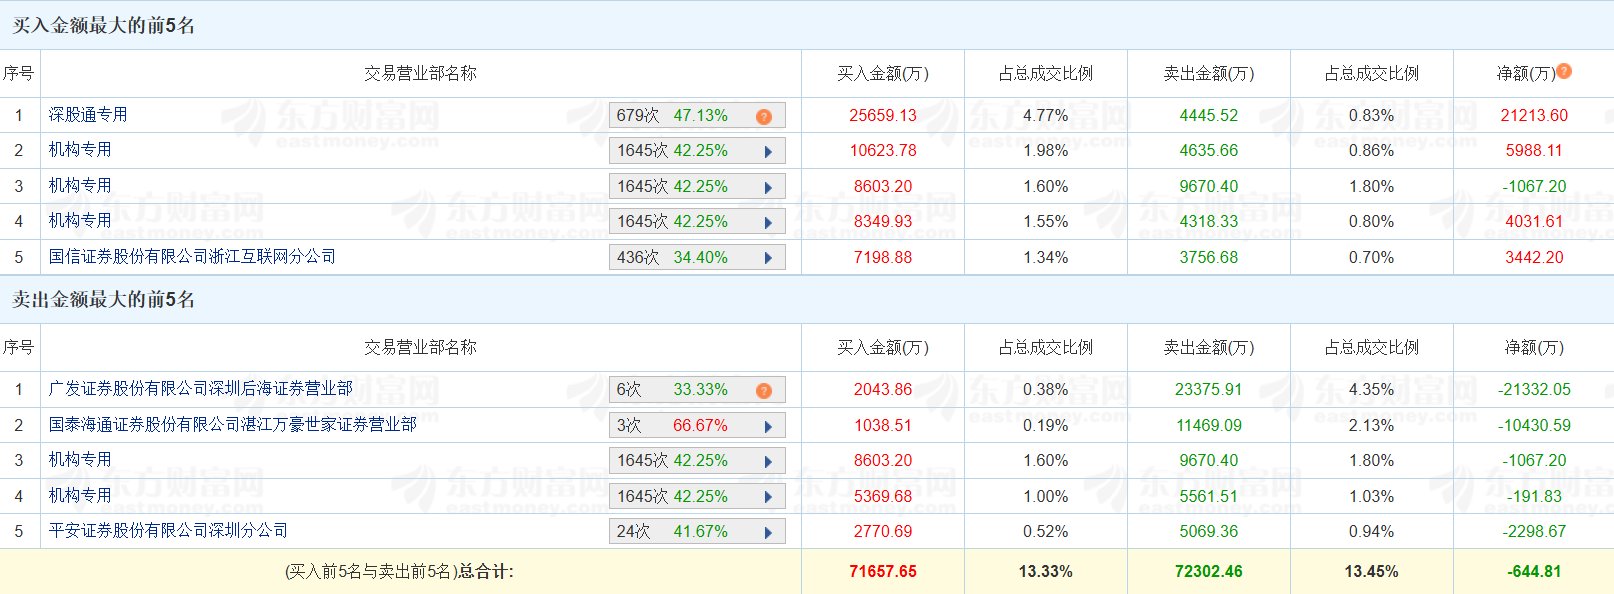Open 国泰海通证券湛江万豪世家证券营业部 link
The width and height of the screenshot is (1614, 594).
232,425
